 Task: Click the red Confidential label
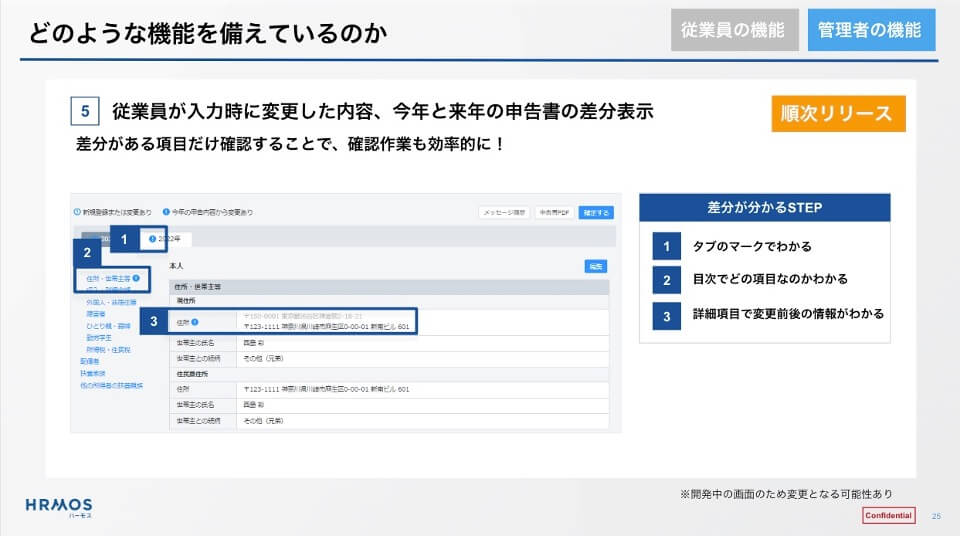click(888, 515)
